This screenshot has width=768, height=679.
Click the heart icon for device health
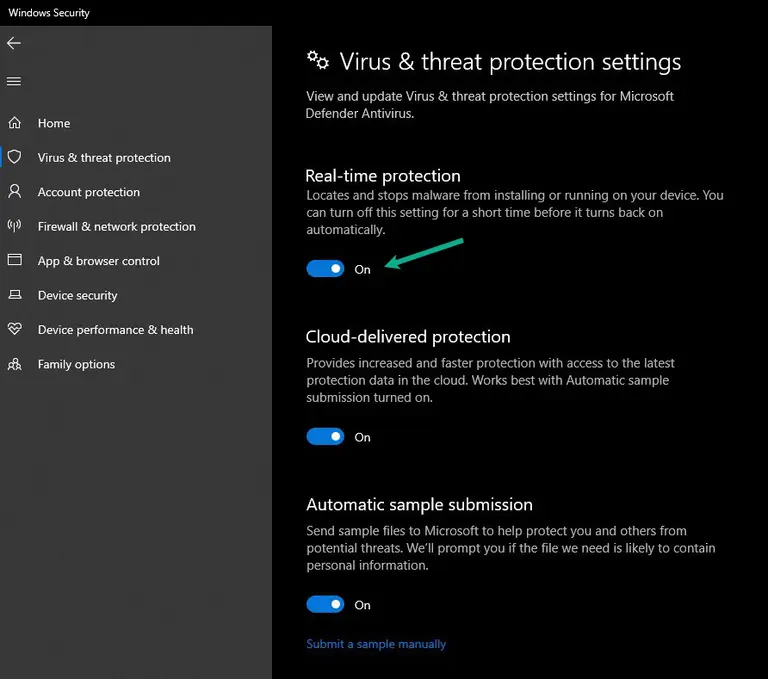tap(15, 329)
